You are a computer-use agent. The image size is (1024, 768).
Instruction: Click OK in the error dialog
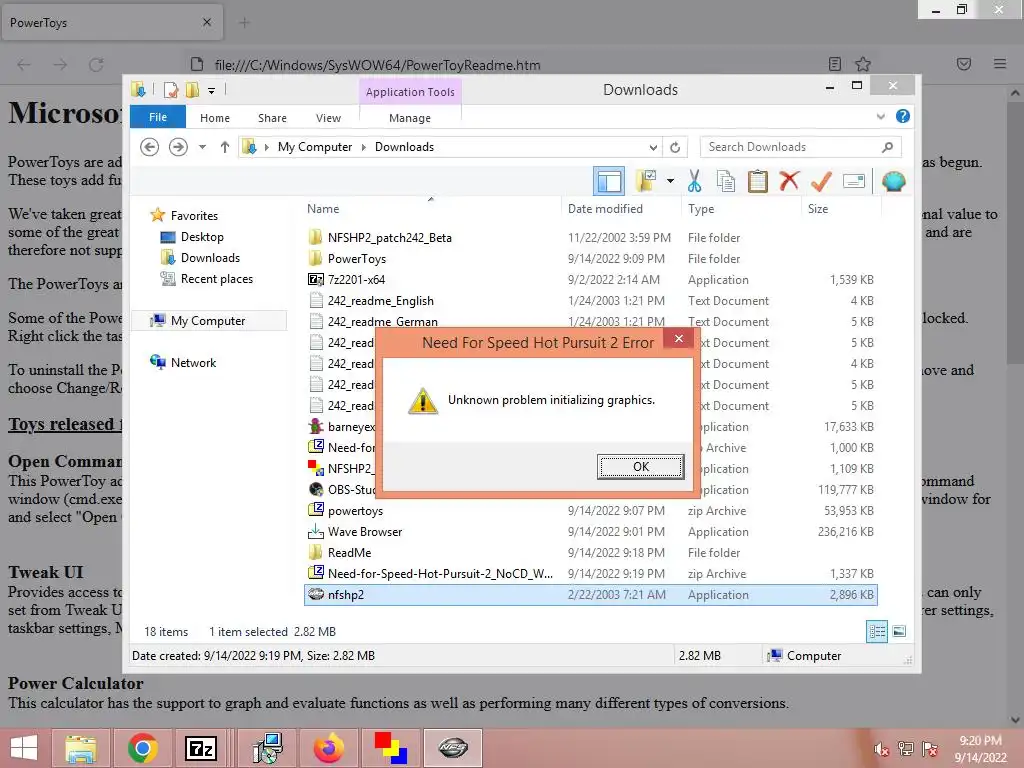click(x=640, y=466)
